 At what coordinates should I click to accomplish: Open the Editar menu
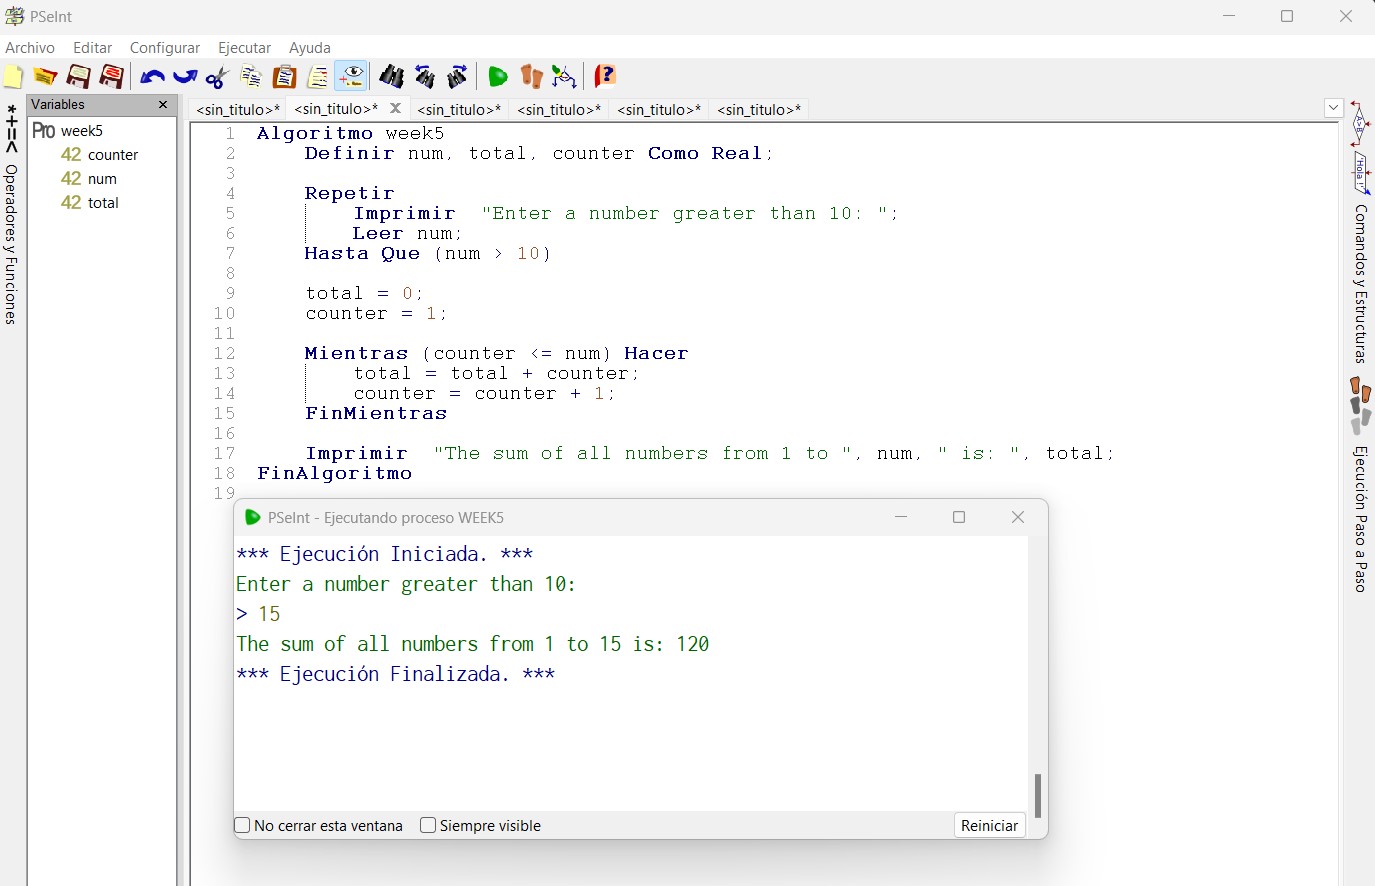(x=93, y=48)
